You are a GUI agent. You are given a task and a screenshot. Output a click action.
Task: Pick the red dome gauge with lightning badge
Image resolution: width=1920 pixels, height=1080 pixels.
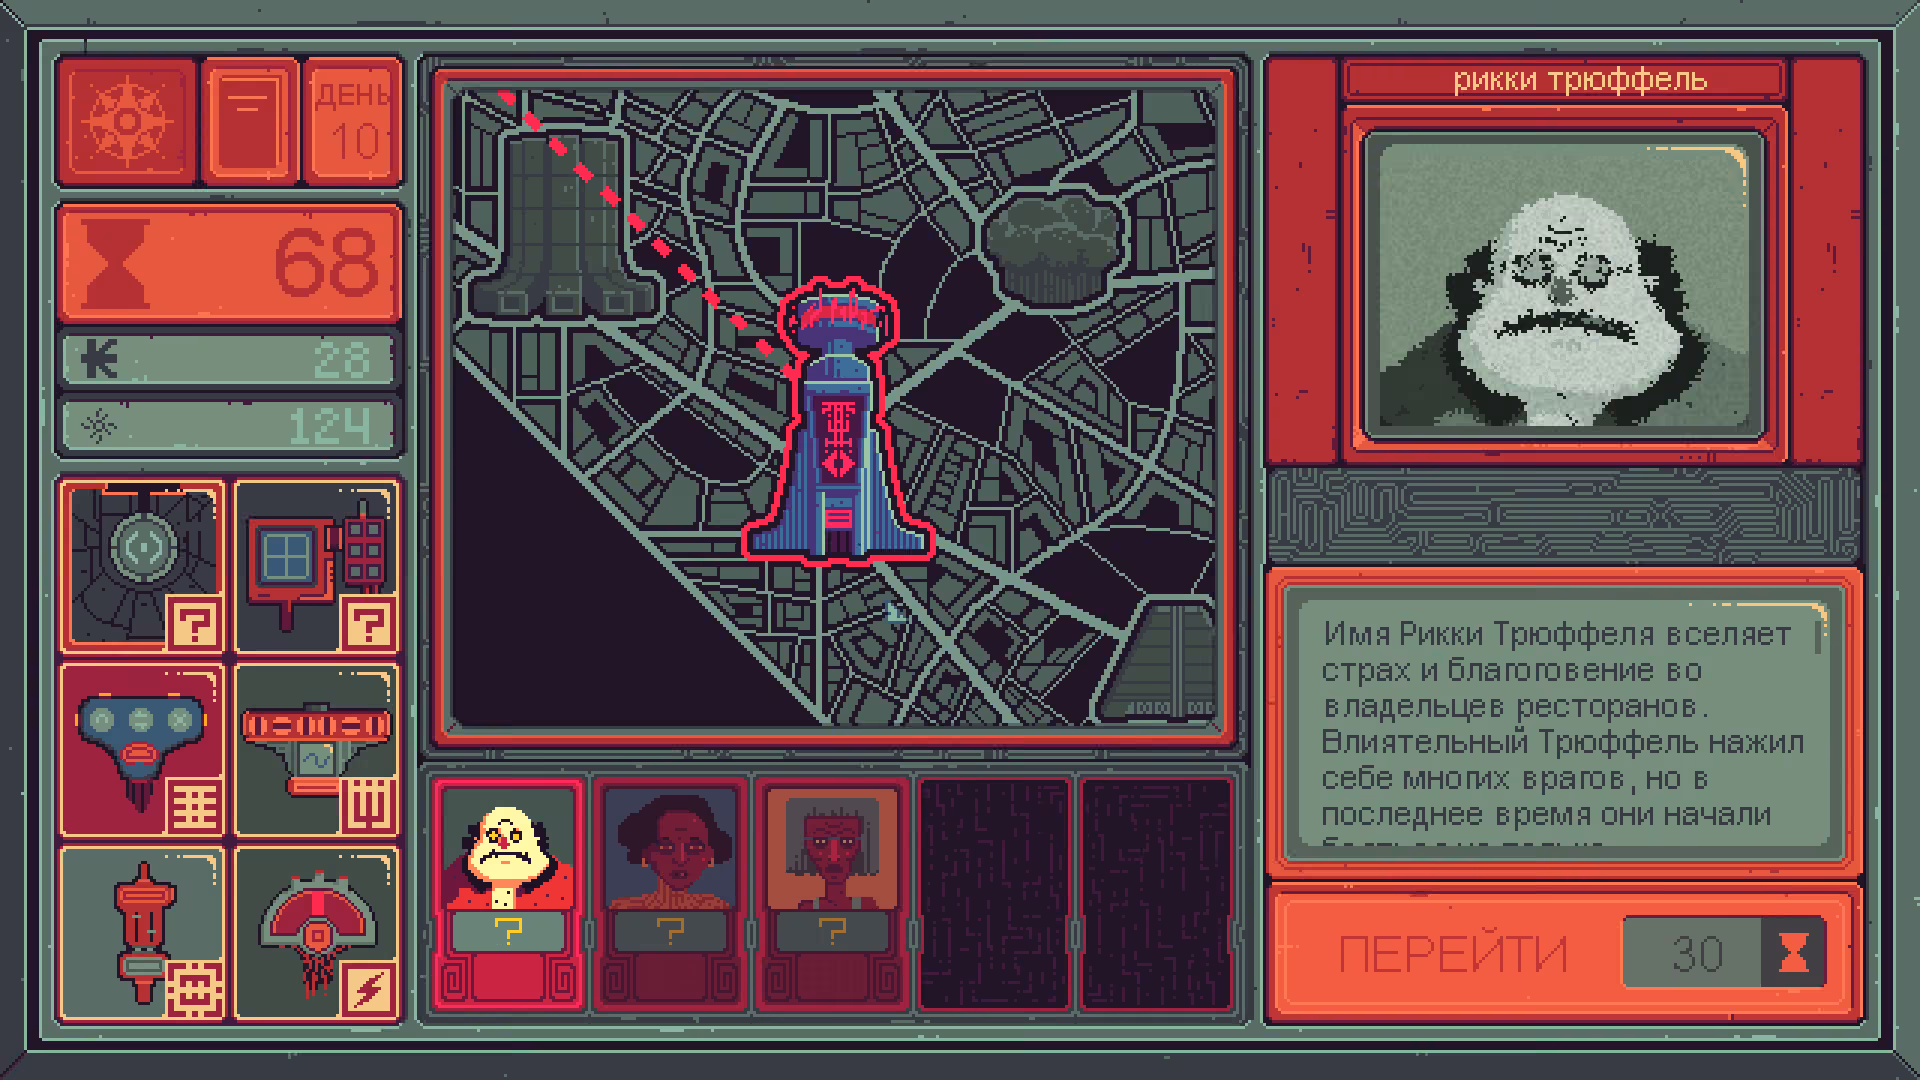tap(316, 934)
